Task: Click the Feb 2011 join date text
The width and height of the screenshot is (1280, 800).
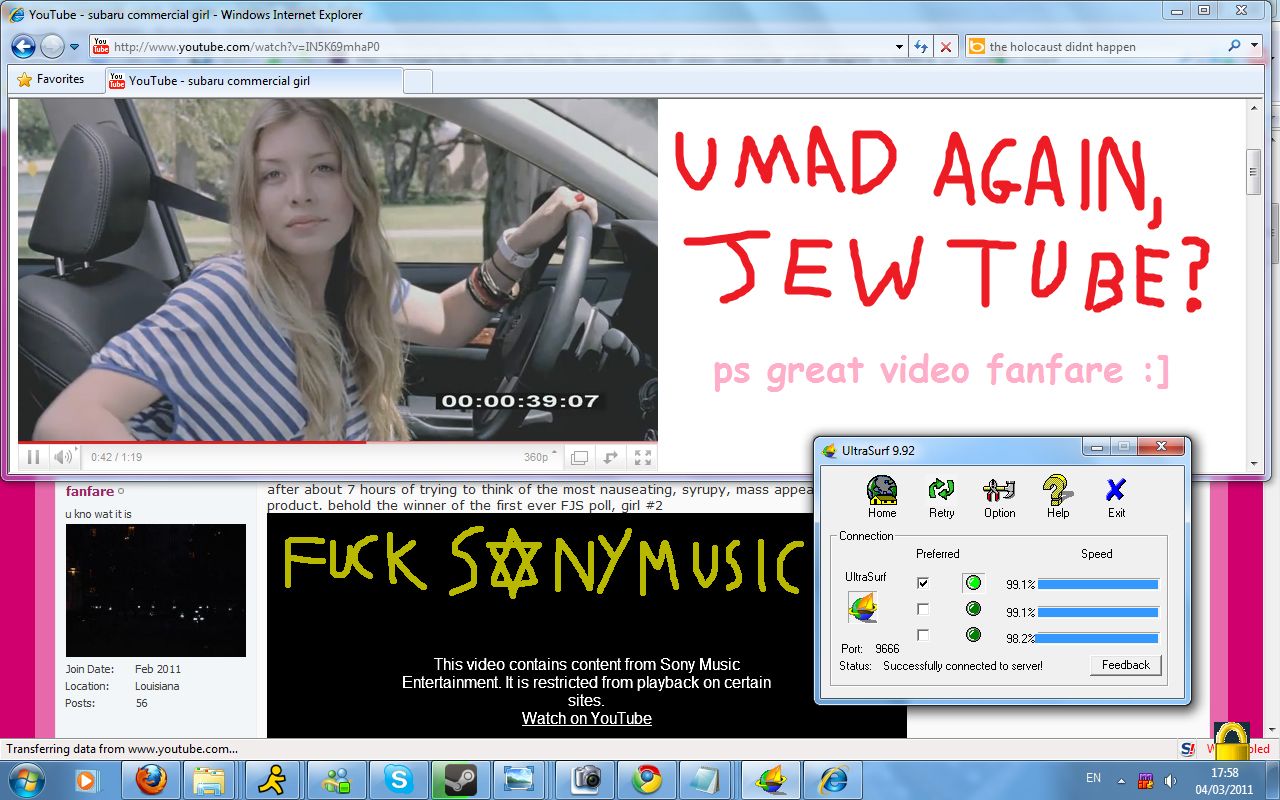Action: click(x=158, y=669)
